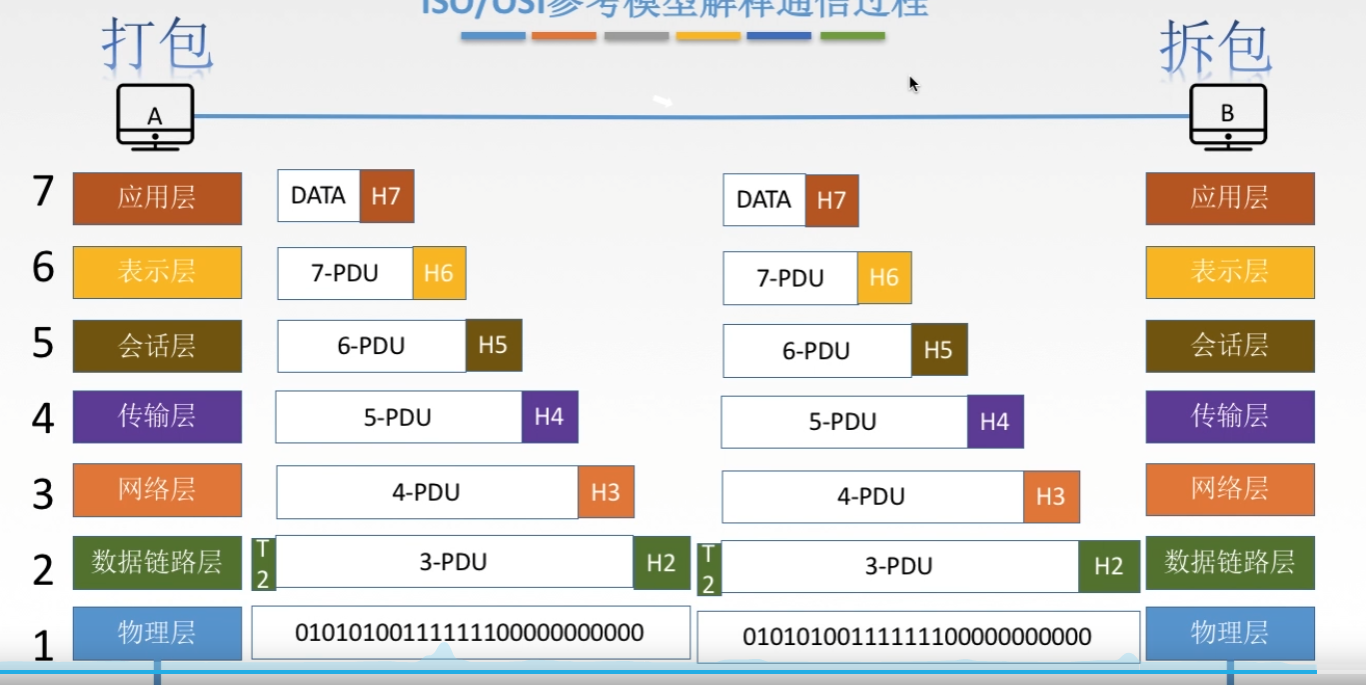
Task: Select DATA box in 拆包 column
Action: pos(764,200)
